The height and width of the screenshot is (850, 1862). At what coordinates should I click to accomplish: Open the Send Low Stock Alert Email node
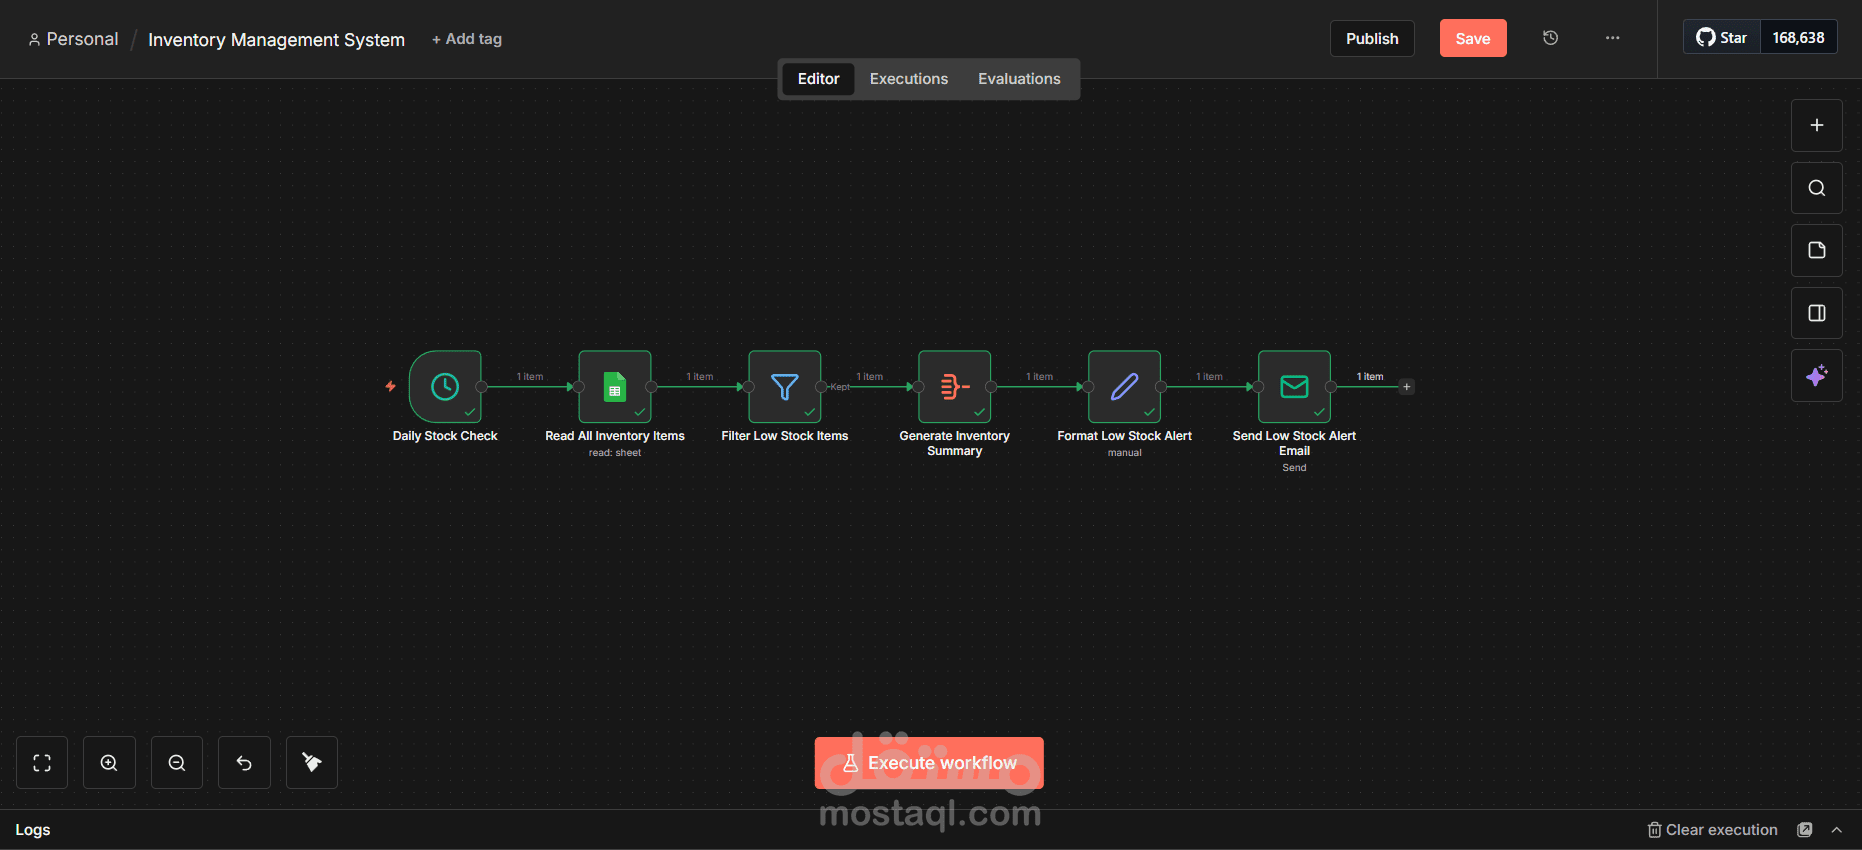1294,386
